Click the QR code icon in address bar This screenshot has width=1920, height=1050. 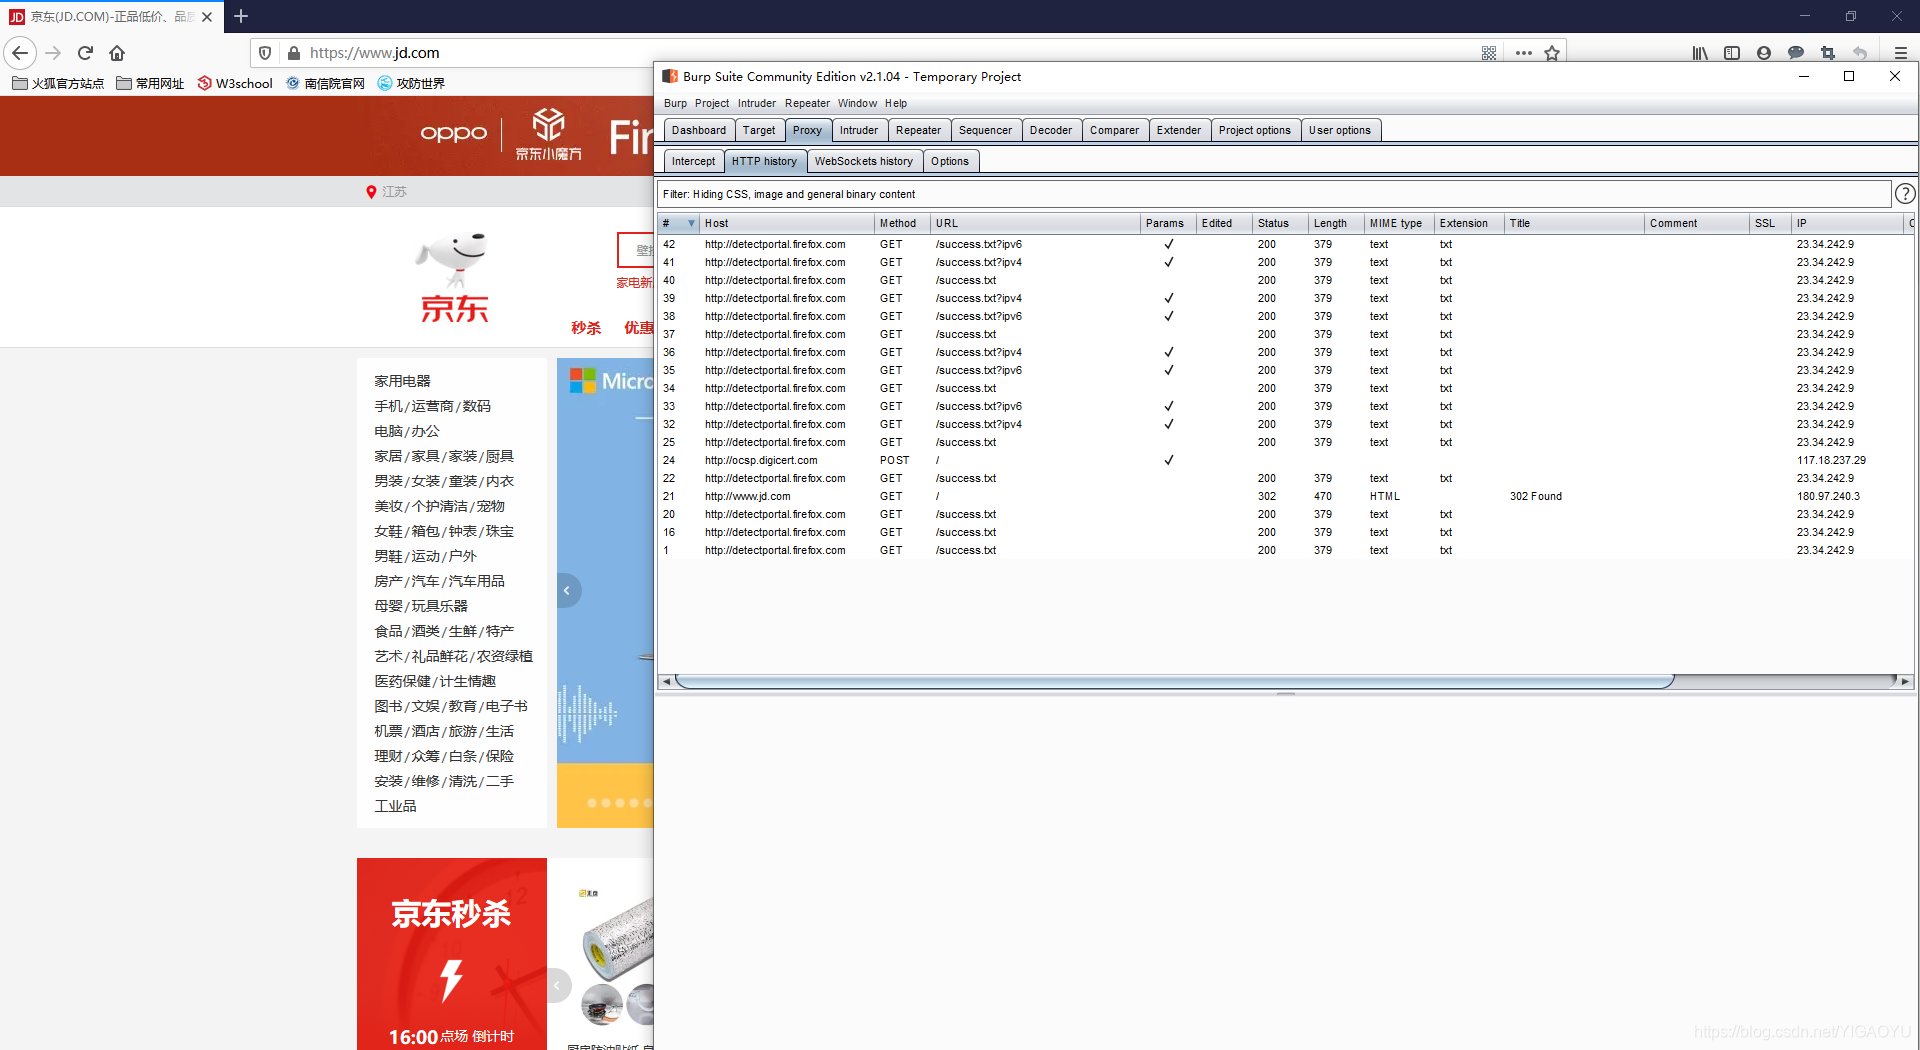(1489, 53)
